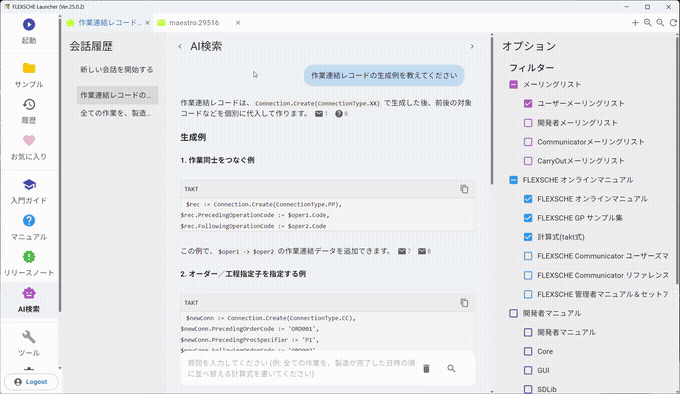This screenshot has width=680, height=394.
Task: Toggle FLEXSCHE オンラインマニュアル group checkbox
Action: [x=513, y=180]
